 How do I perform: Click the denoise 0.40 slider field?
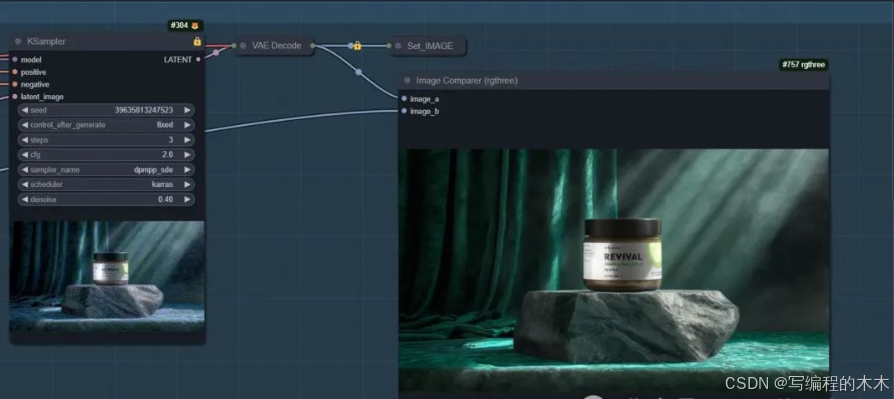coord(106,200)
